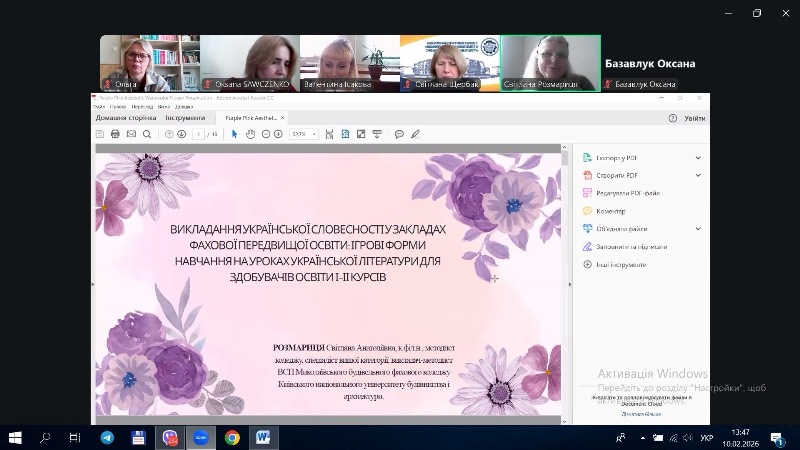Zoom out with the minus icon

[x=265, y=134]
